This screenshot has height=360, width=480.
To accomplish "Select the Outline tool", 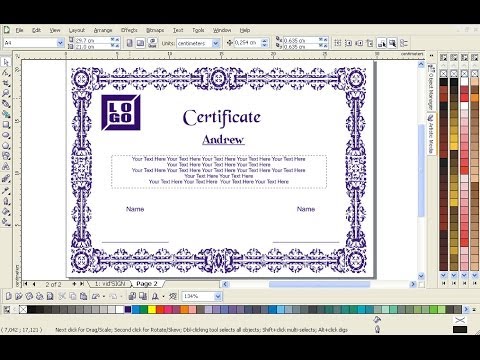I will pyautogui.click(x=6, y=201).
